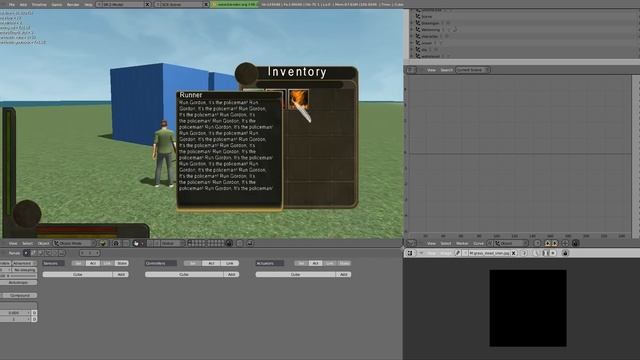Viewport: 640px width, 360px height.
Task: Toggle Sel under Controllers
Action: coord(193,263)
